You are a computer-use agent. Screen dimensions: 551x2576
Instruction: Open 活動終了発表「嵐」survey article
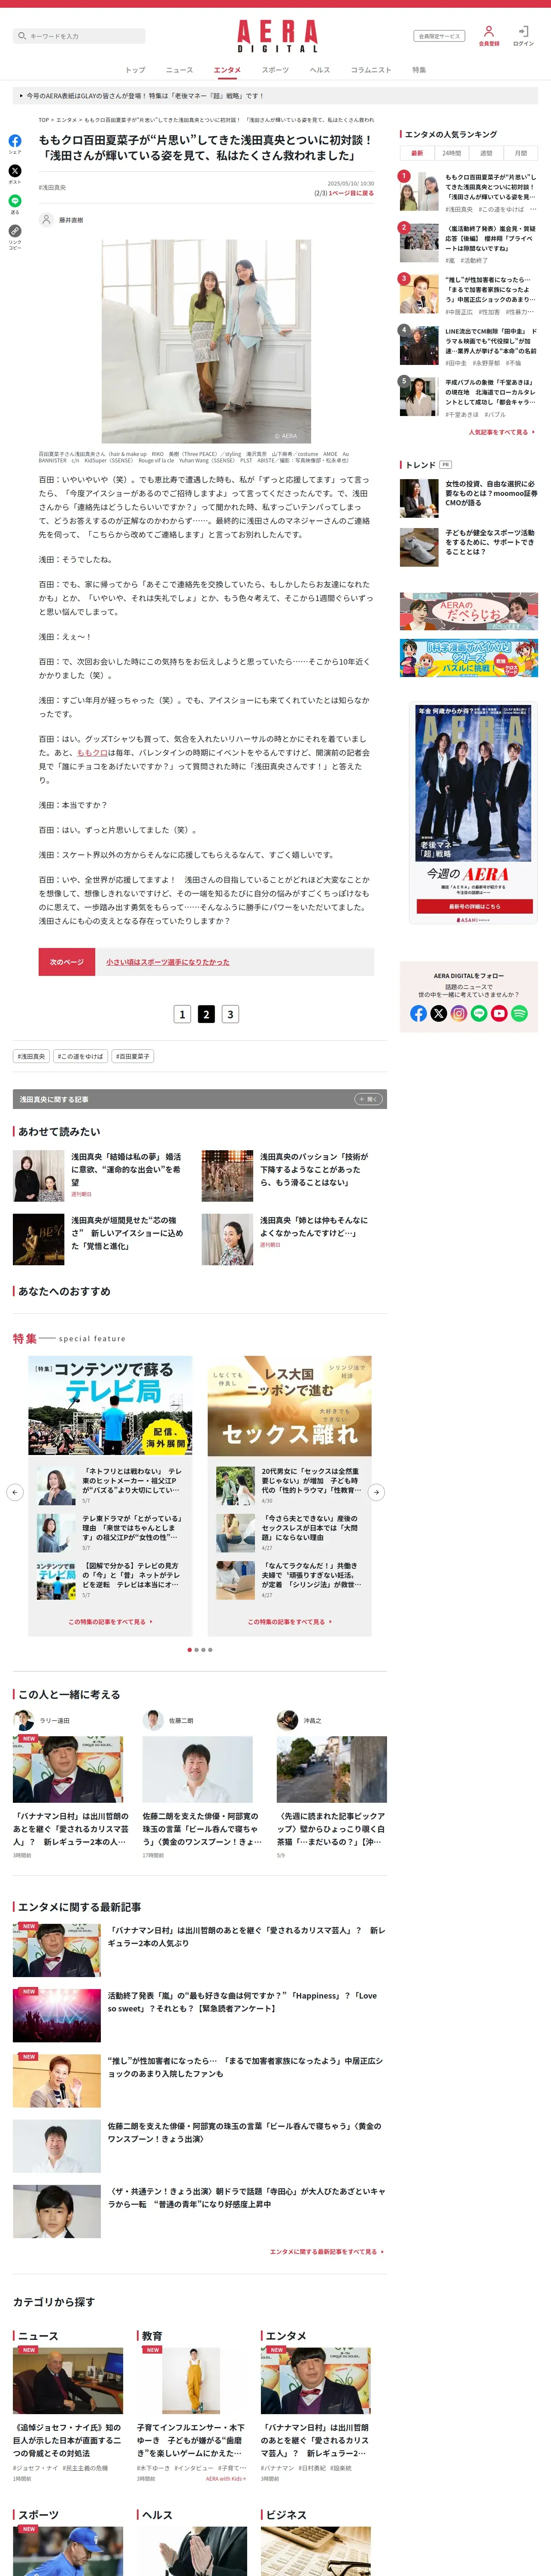pyautogui.click(x=243, y=2001)
